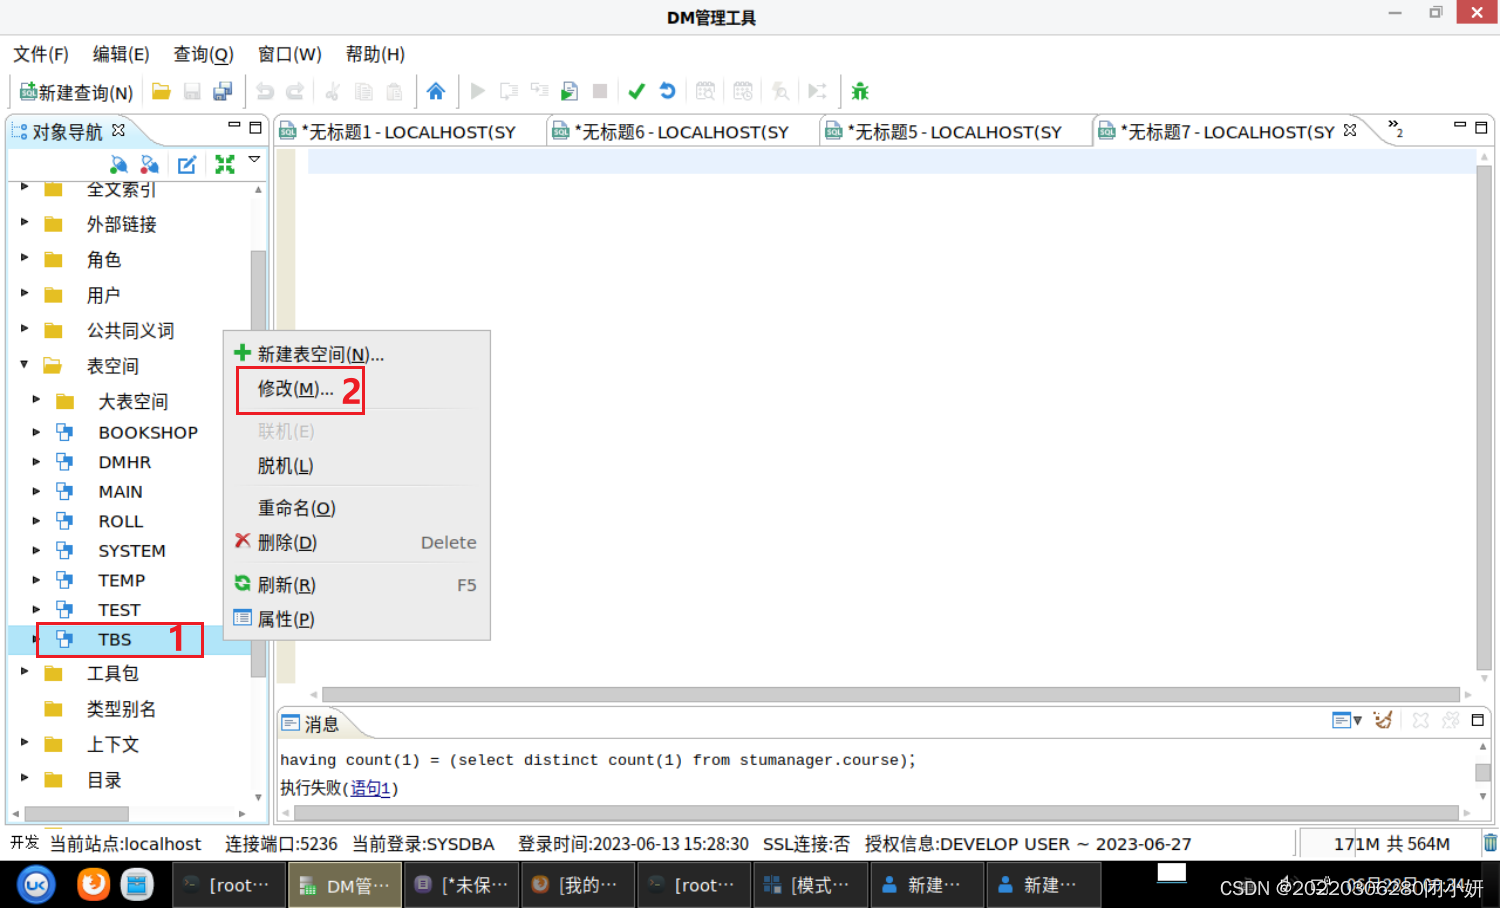The width and height of the screenshot is (1500, 908).
Task: Maximize the 对象导航 panel
Action: [255, 128]
